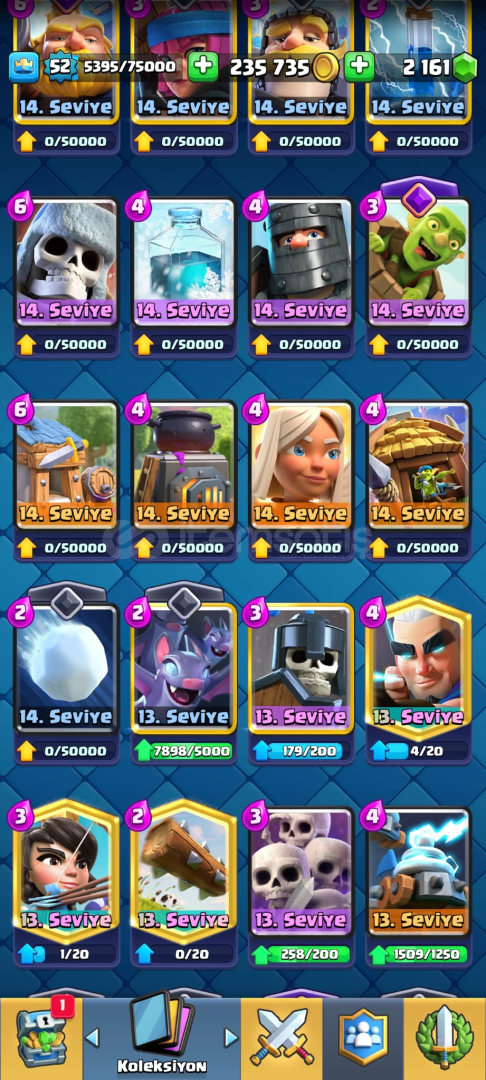Tap Skeleton Army upgrade bar 258/200
The image size is (486, 1080).
point(302,954)
